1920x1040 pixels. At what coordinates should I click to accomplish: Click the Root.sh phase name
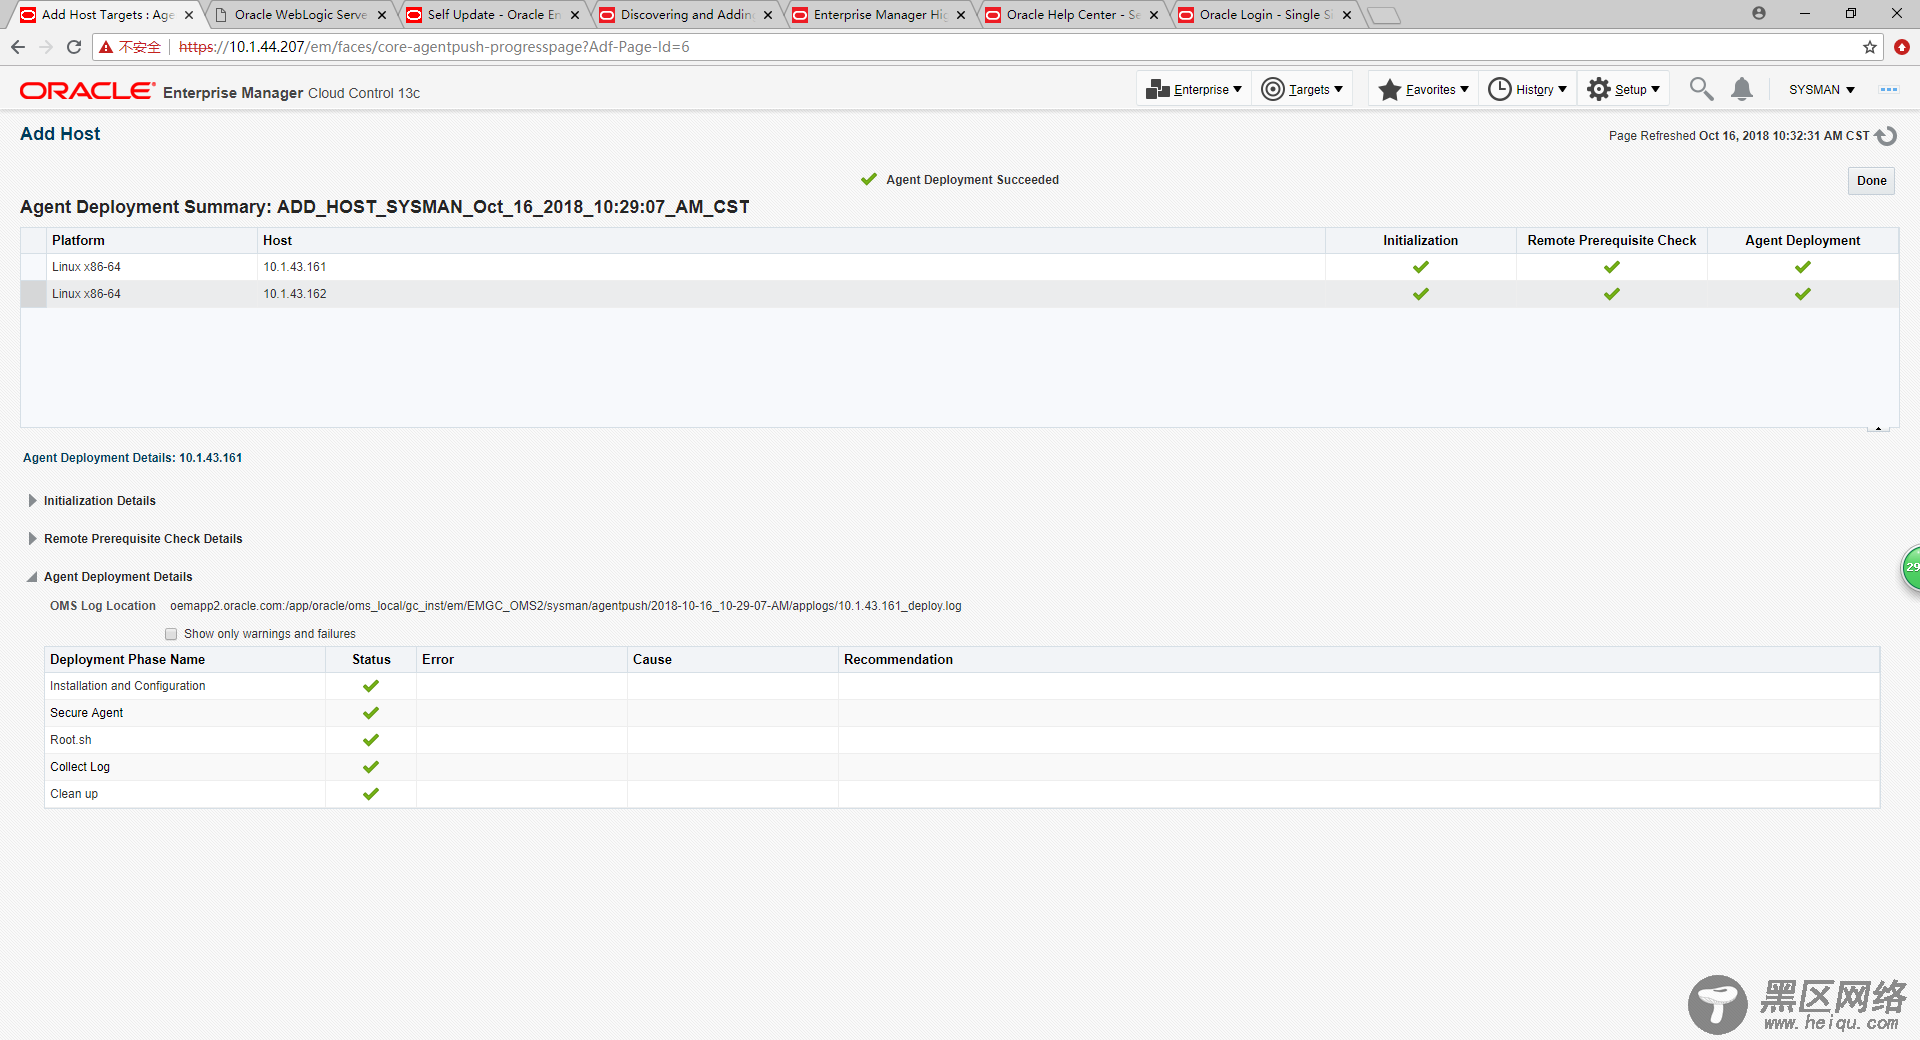point(71,740)
